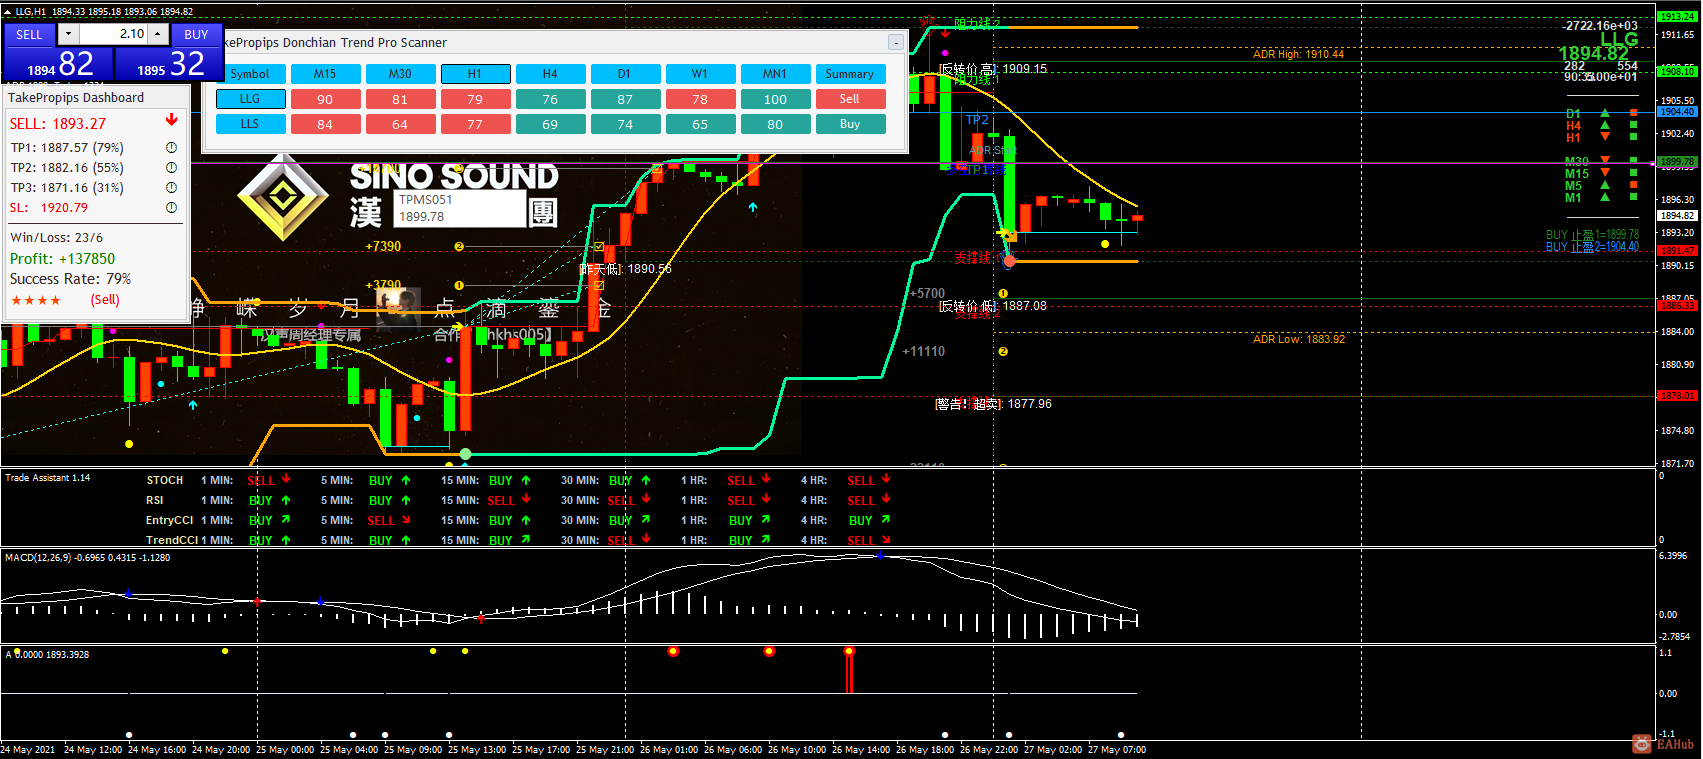The image size is (1703, 759).
Task: Click the STOCH 1 MIN sell arrow
Action: click(x=286, y=479)
